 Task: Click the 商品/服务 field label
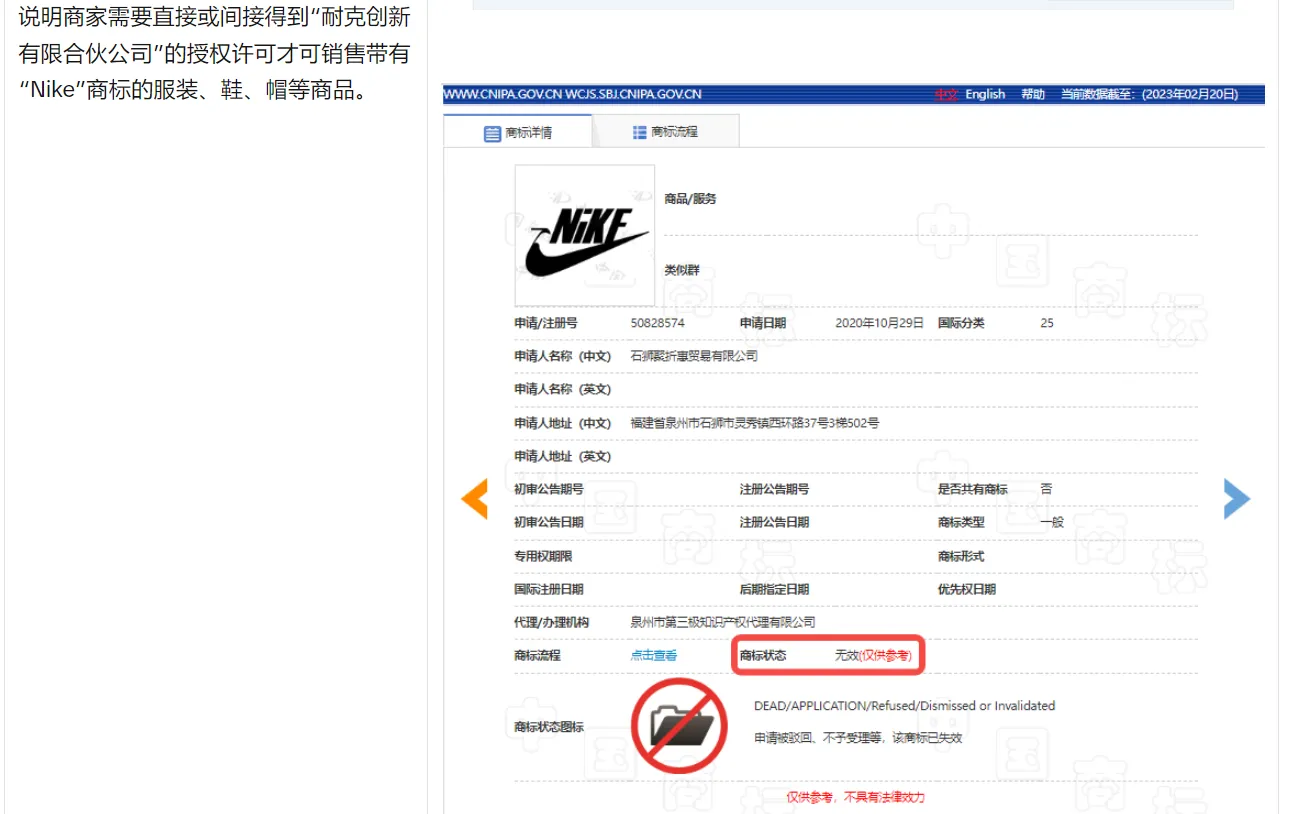[690, 199]
